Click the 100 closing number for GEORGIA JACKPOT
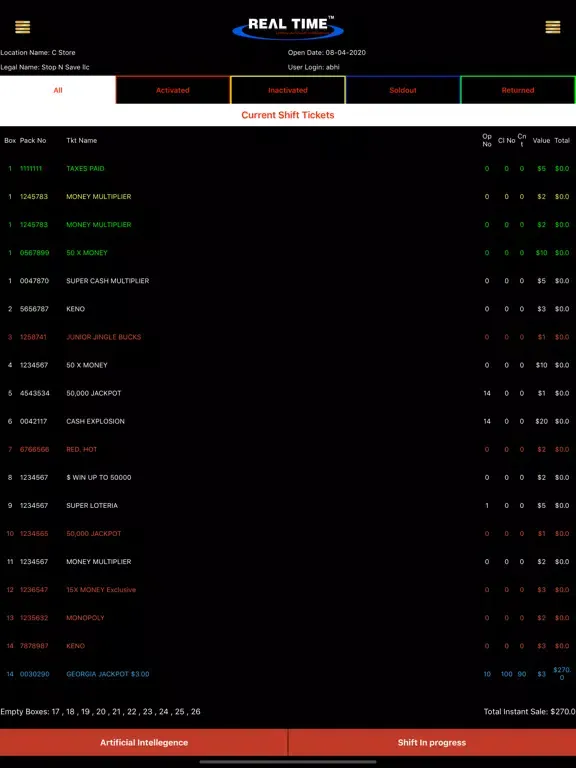 pyautogui.click(x=506, y=674)
